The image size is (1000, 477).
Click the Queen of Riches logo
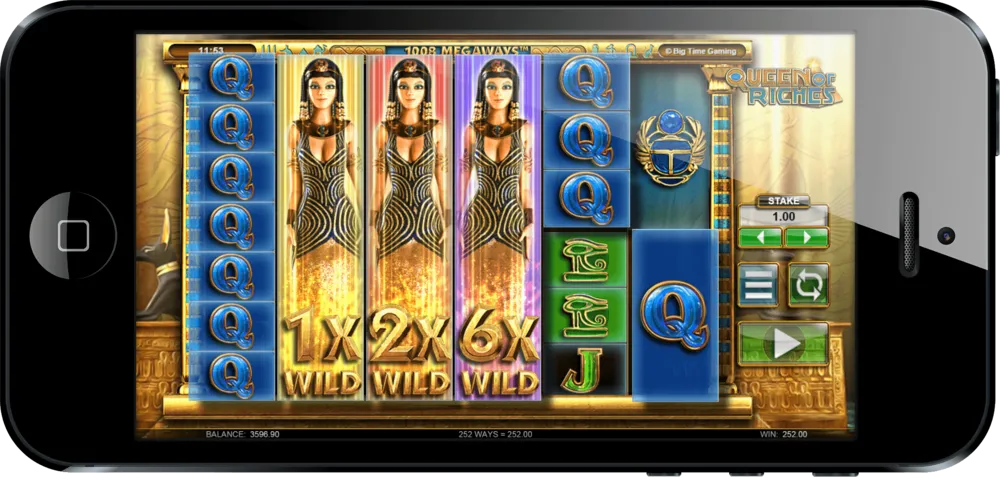click(783, 86)
